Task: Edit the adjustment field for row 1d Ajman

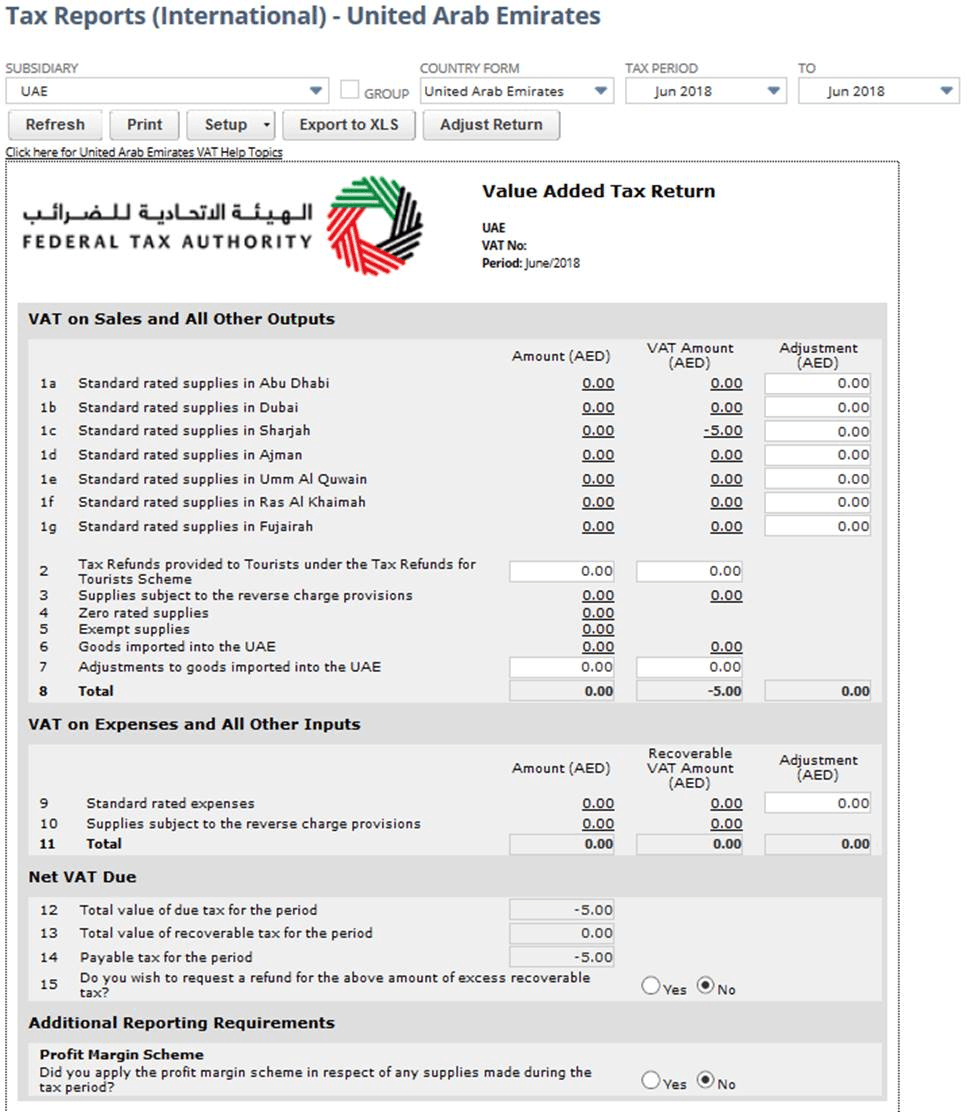Action: [x=817, y=455]
